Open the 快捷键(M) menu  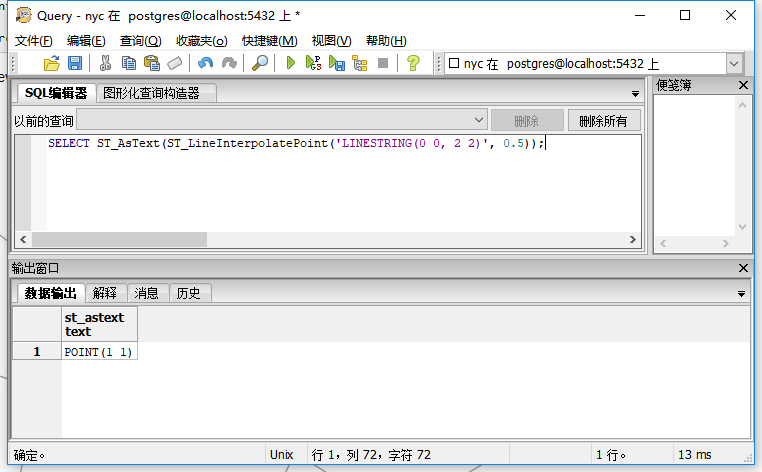pos(270,41)
